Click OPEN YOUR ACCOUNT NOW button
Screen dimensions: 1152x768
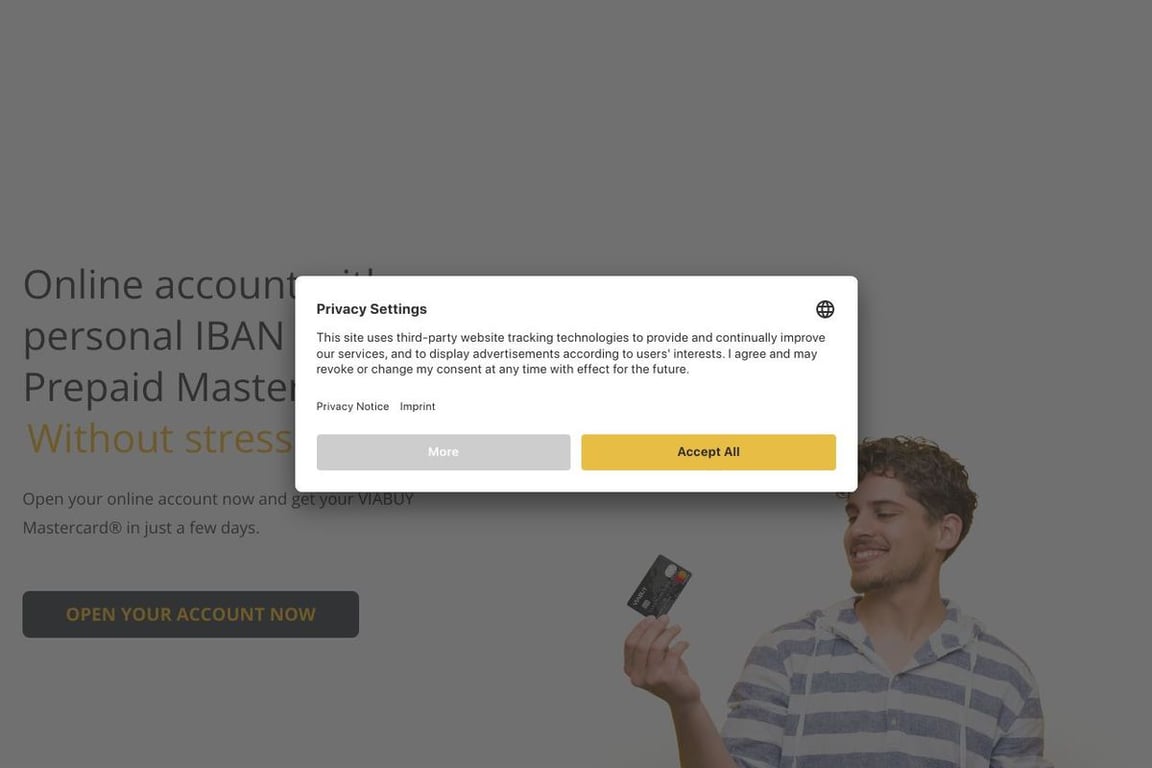pos(190,614)
